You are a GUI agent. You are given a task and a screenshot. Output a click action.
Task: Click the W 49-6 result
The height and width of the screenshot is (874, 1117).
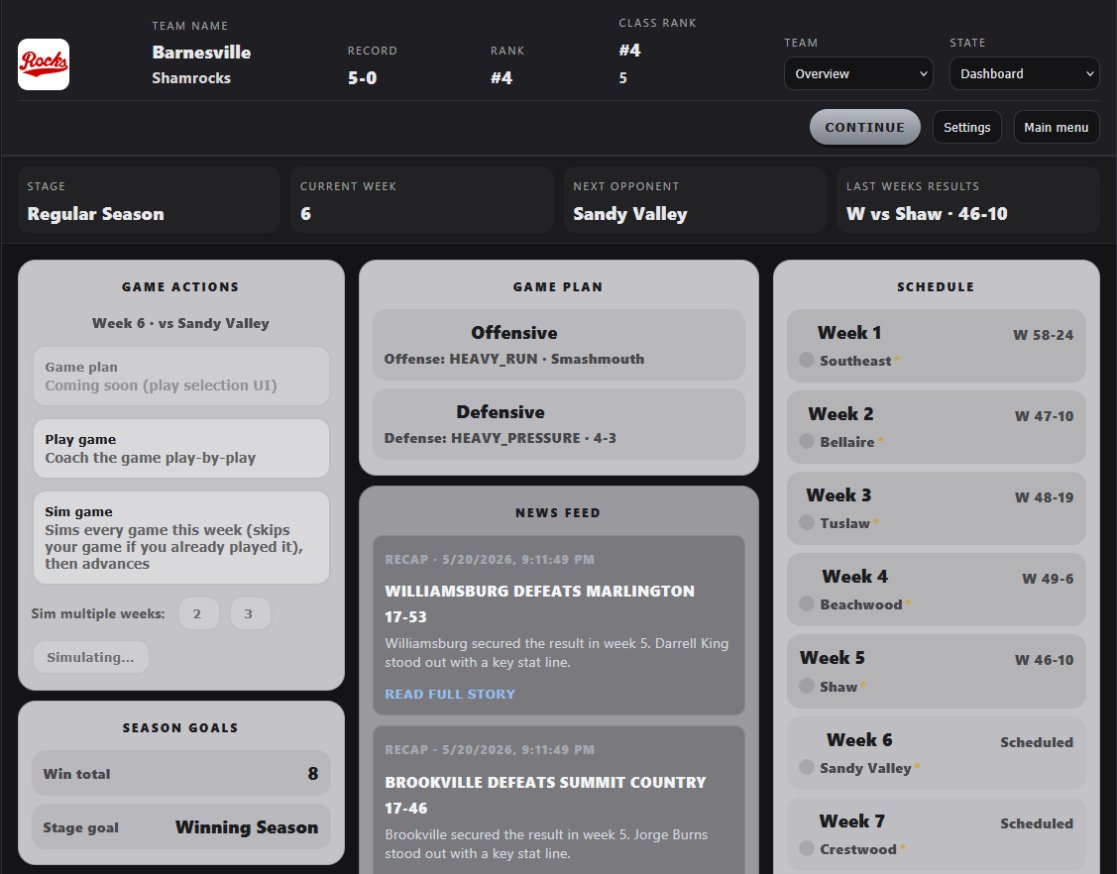click(x=1047, y=578)
